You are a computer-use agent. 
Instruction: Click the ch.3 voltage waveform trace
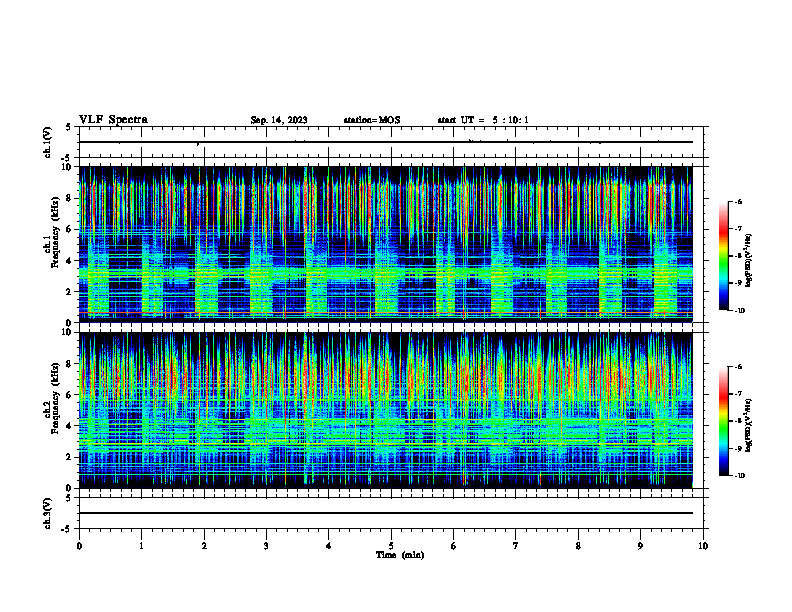pyautogui.click(x=386, y=513)
